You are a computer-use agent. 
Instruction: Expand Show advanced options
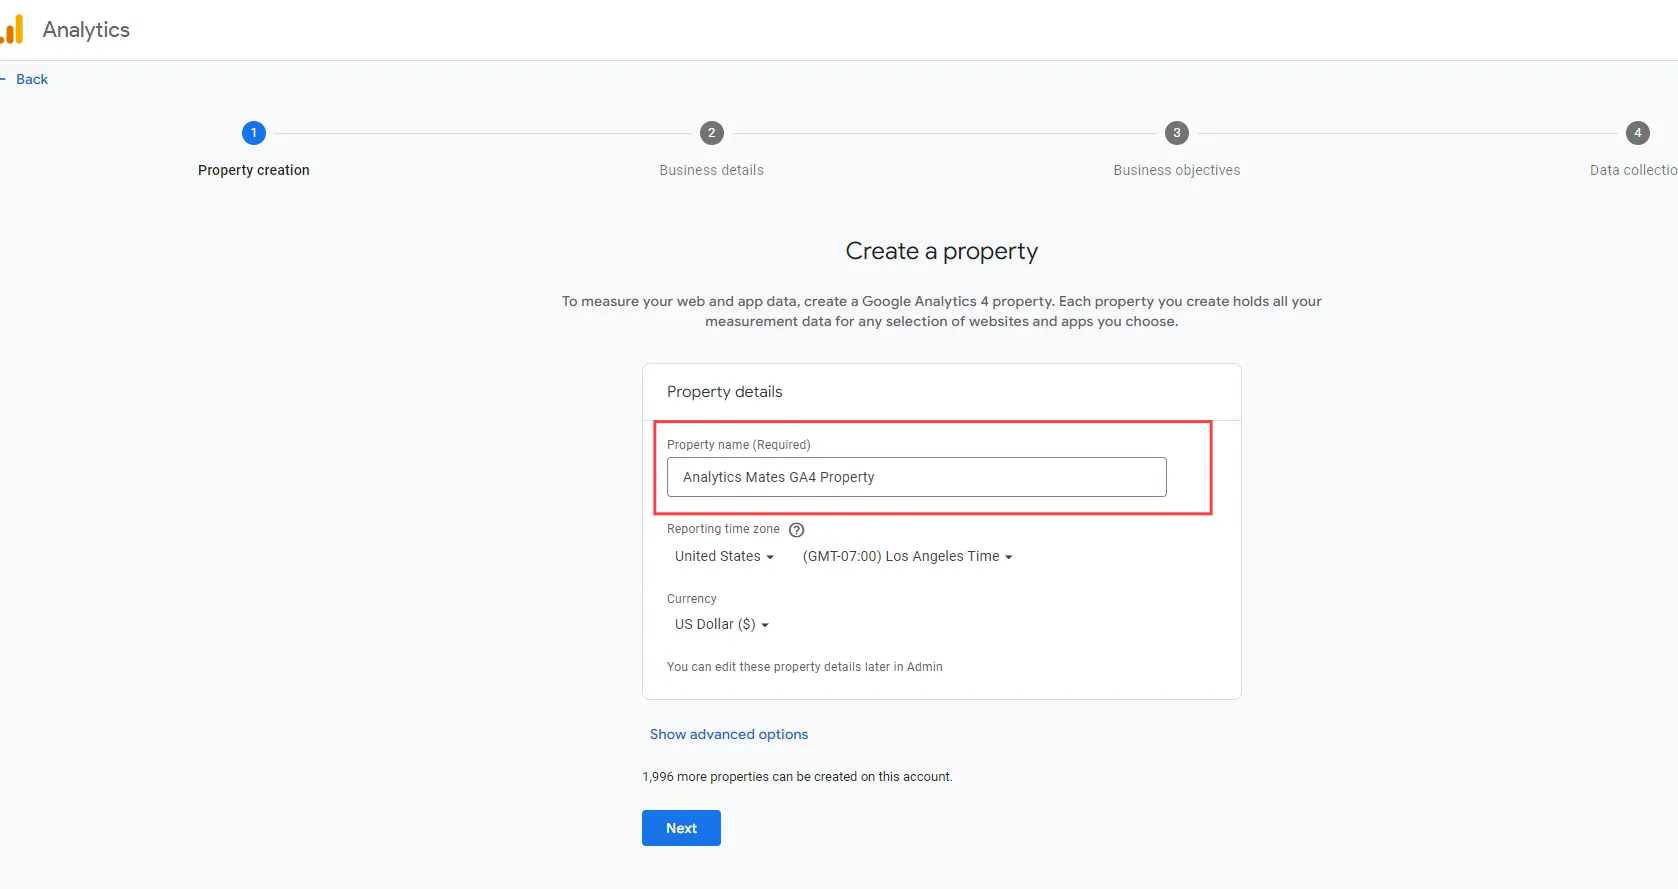click(729, 734)
